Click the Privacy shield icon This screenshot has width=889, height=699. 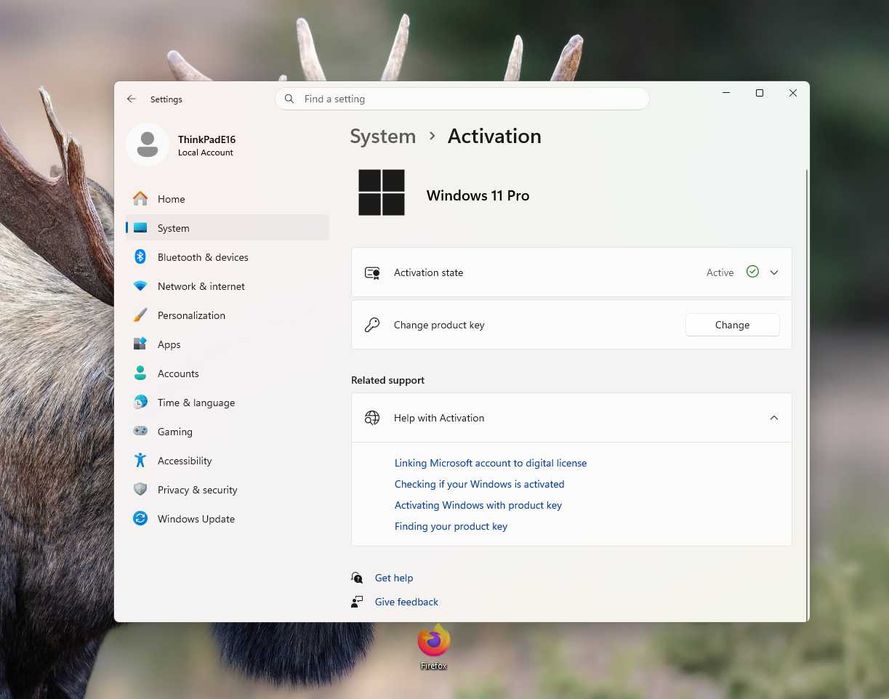[140, 489]
